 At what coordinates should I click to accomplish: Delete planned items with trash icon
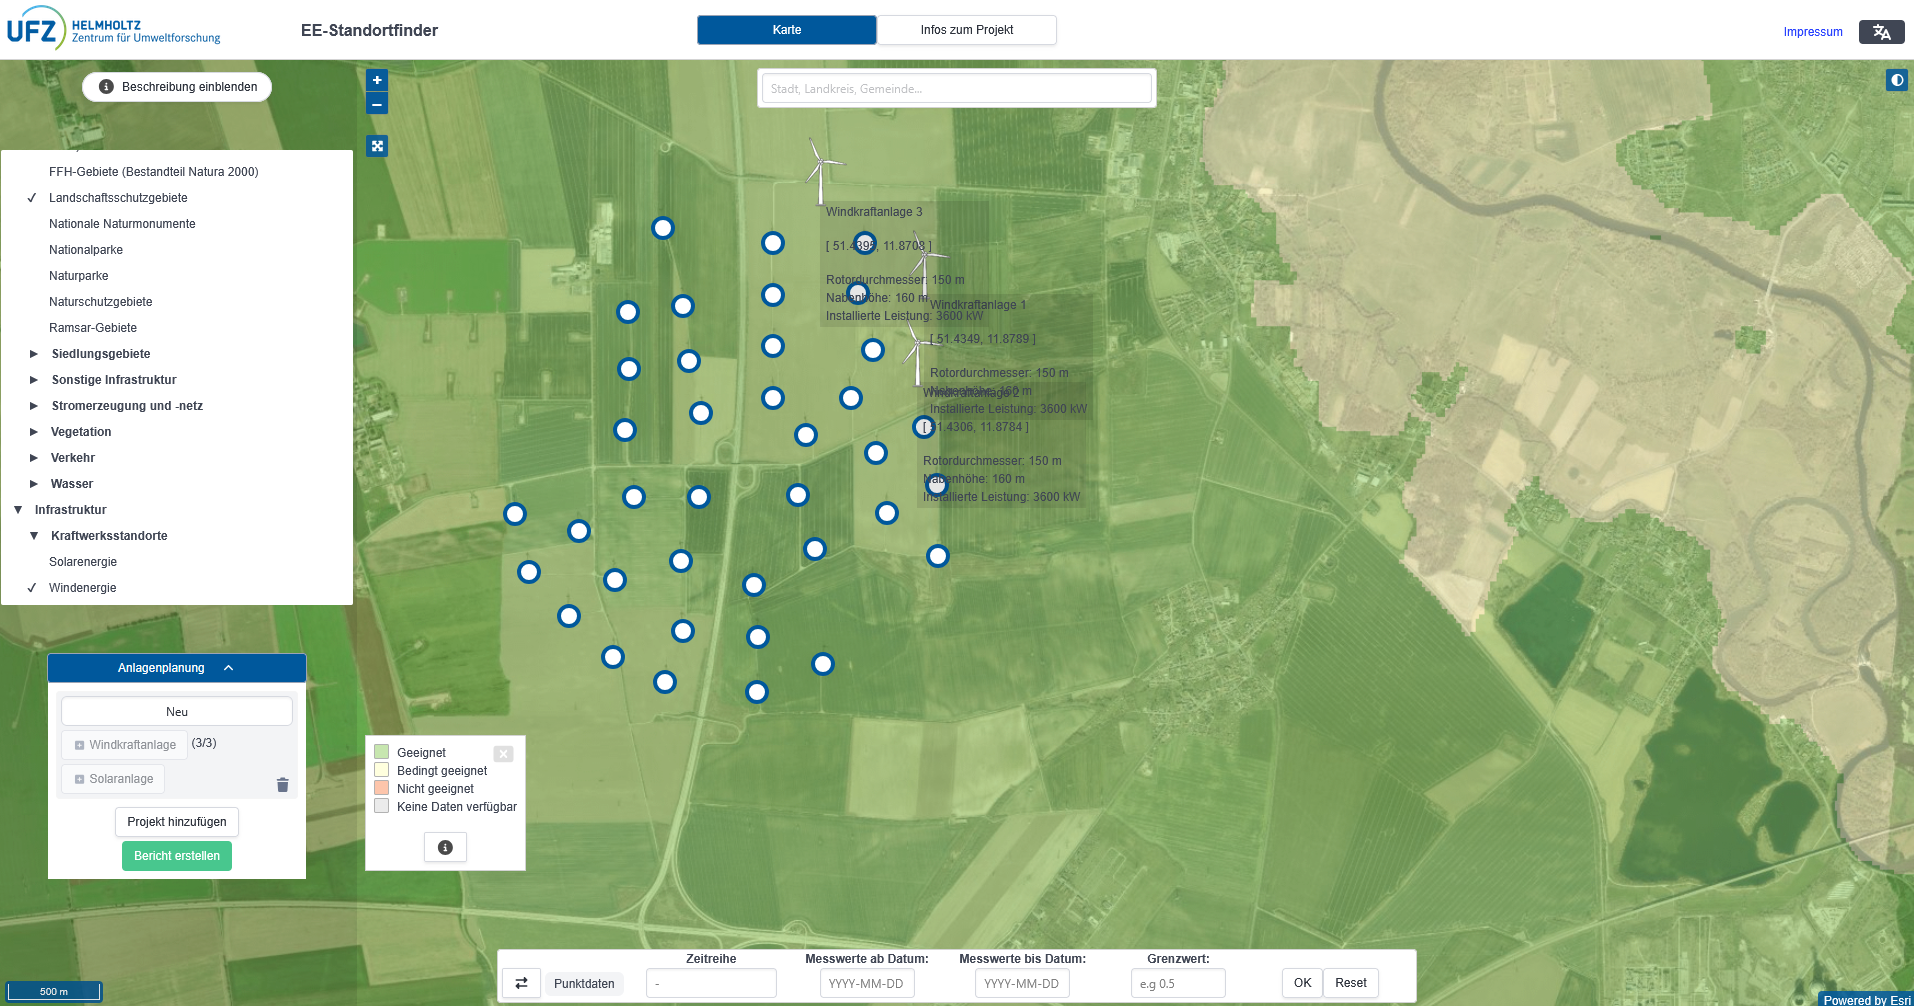pyautogui.click(x=282, y=785)
